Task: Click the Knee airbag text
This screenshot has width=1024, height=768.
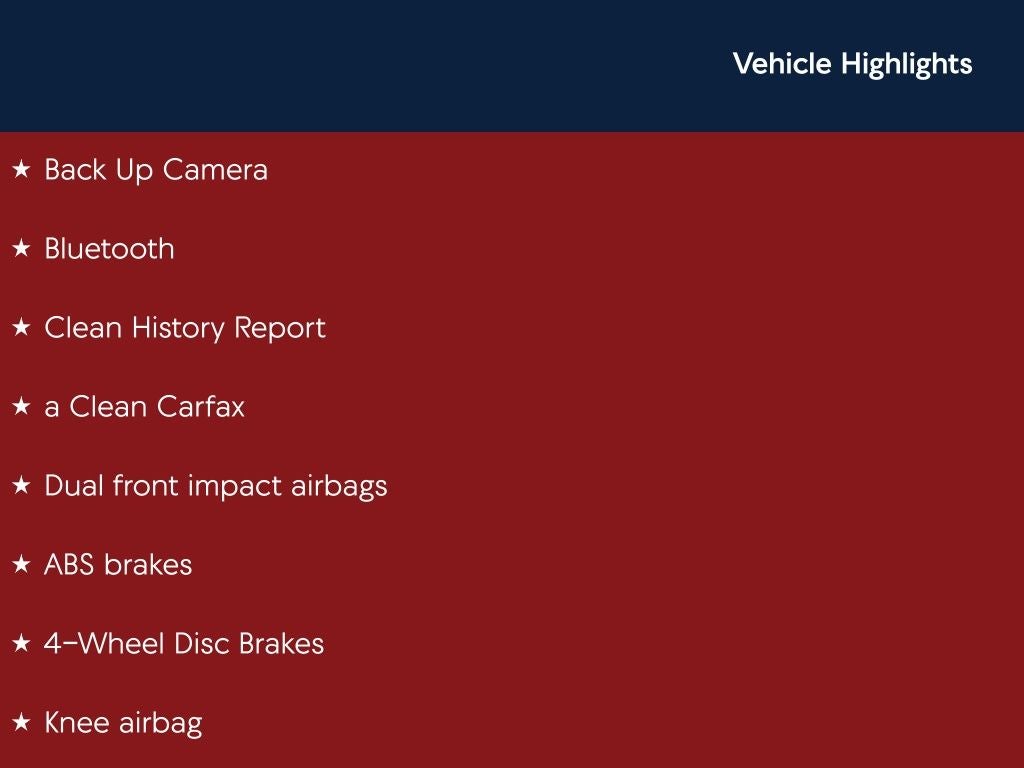Action: [123, 723]
